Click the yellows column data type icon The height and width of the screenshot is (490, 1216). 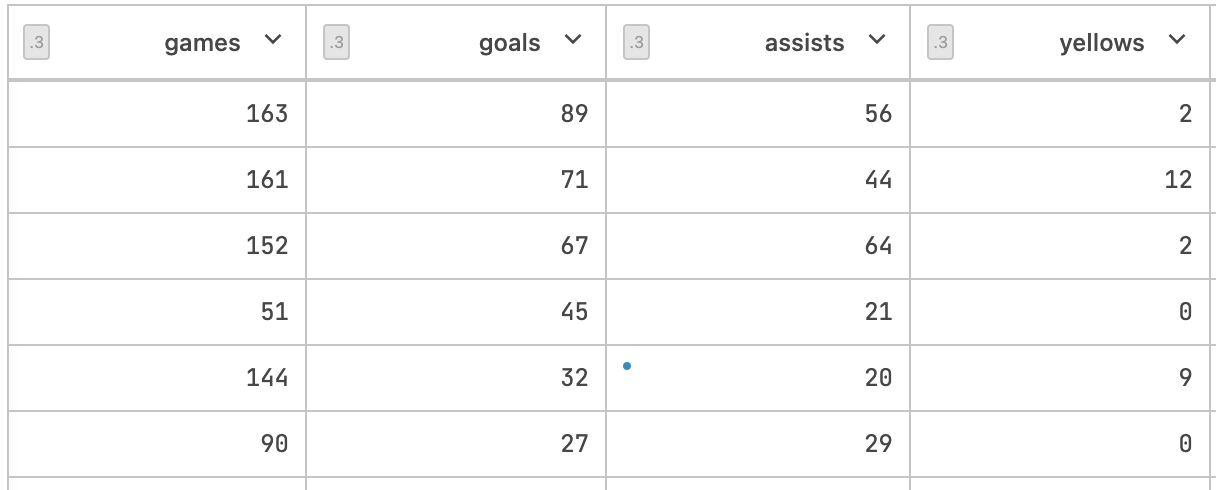click(940, 43)
